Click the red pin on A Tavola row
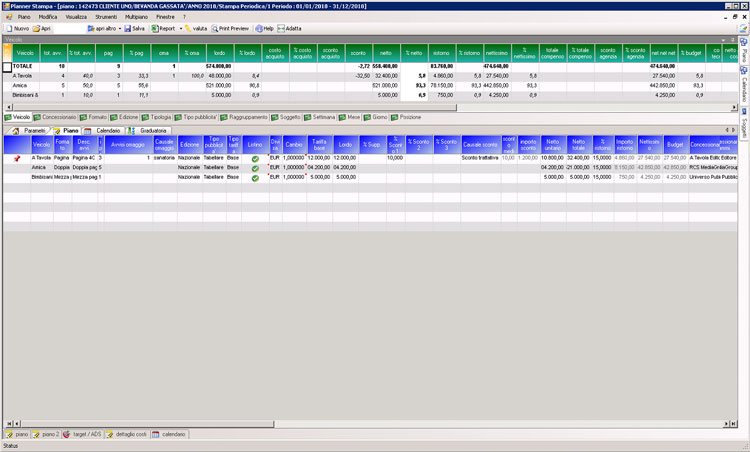Viewport: 750px width, 452px height. pos(15,158)
